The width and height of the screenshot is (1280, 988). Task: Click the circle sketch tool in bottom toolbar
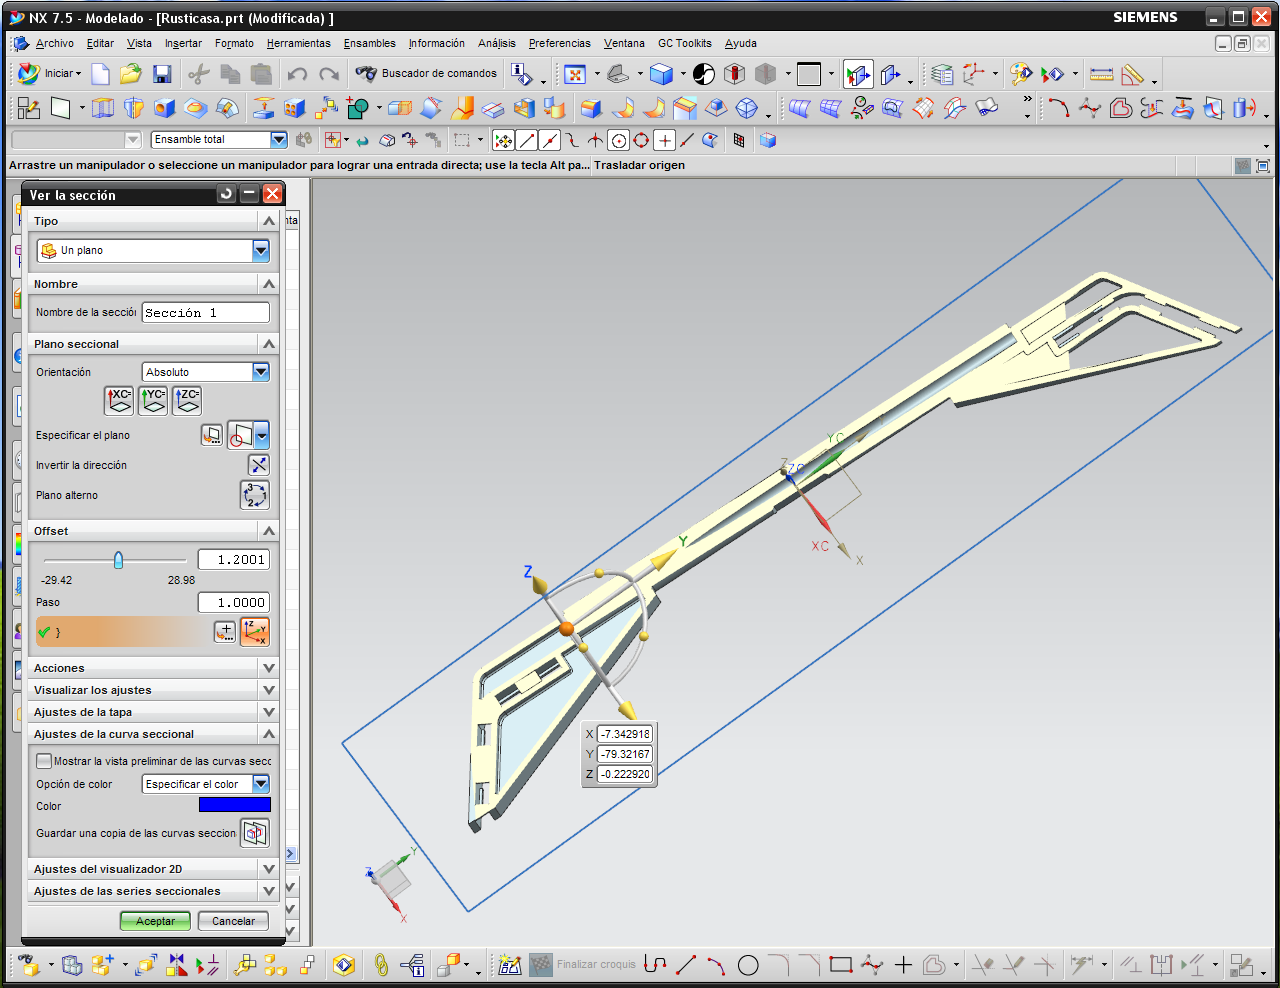tap(748, 965)
